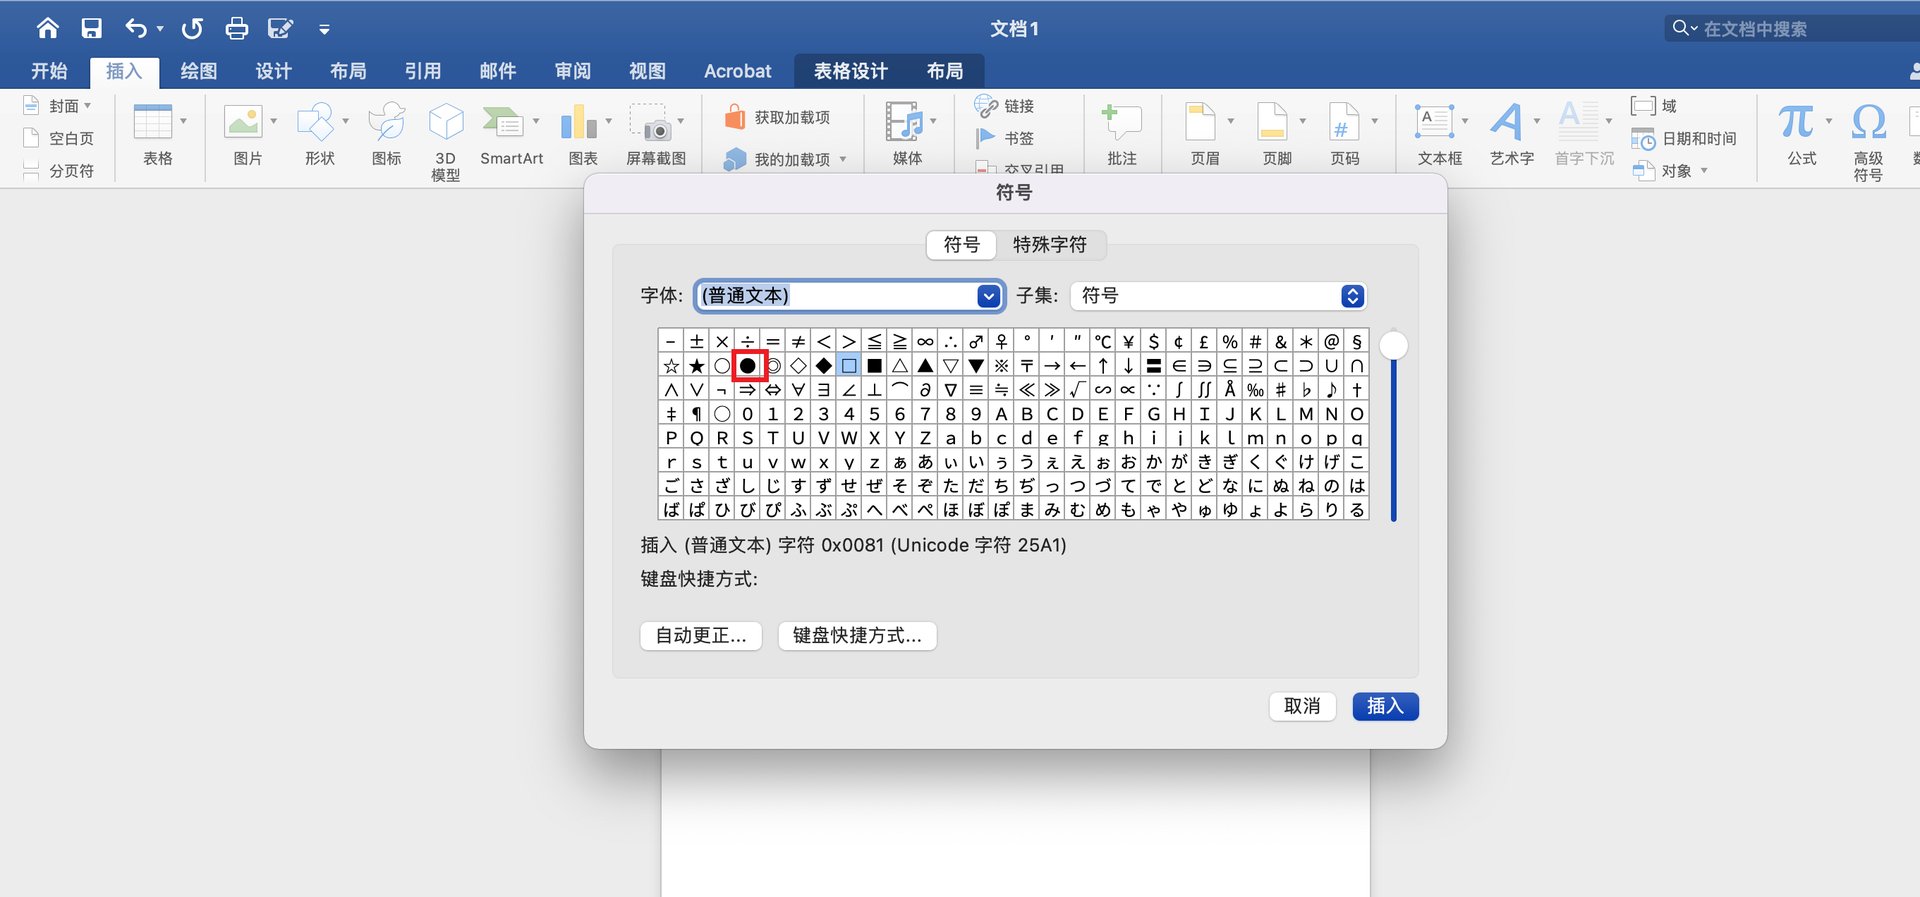
Task: Click the 艺术字 WordArt icon
Action: [x=1507, y=122]
